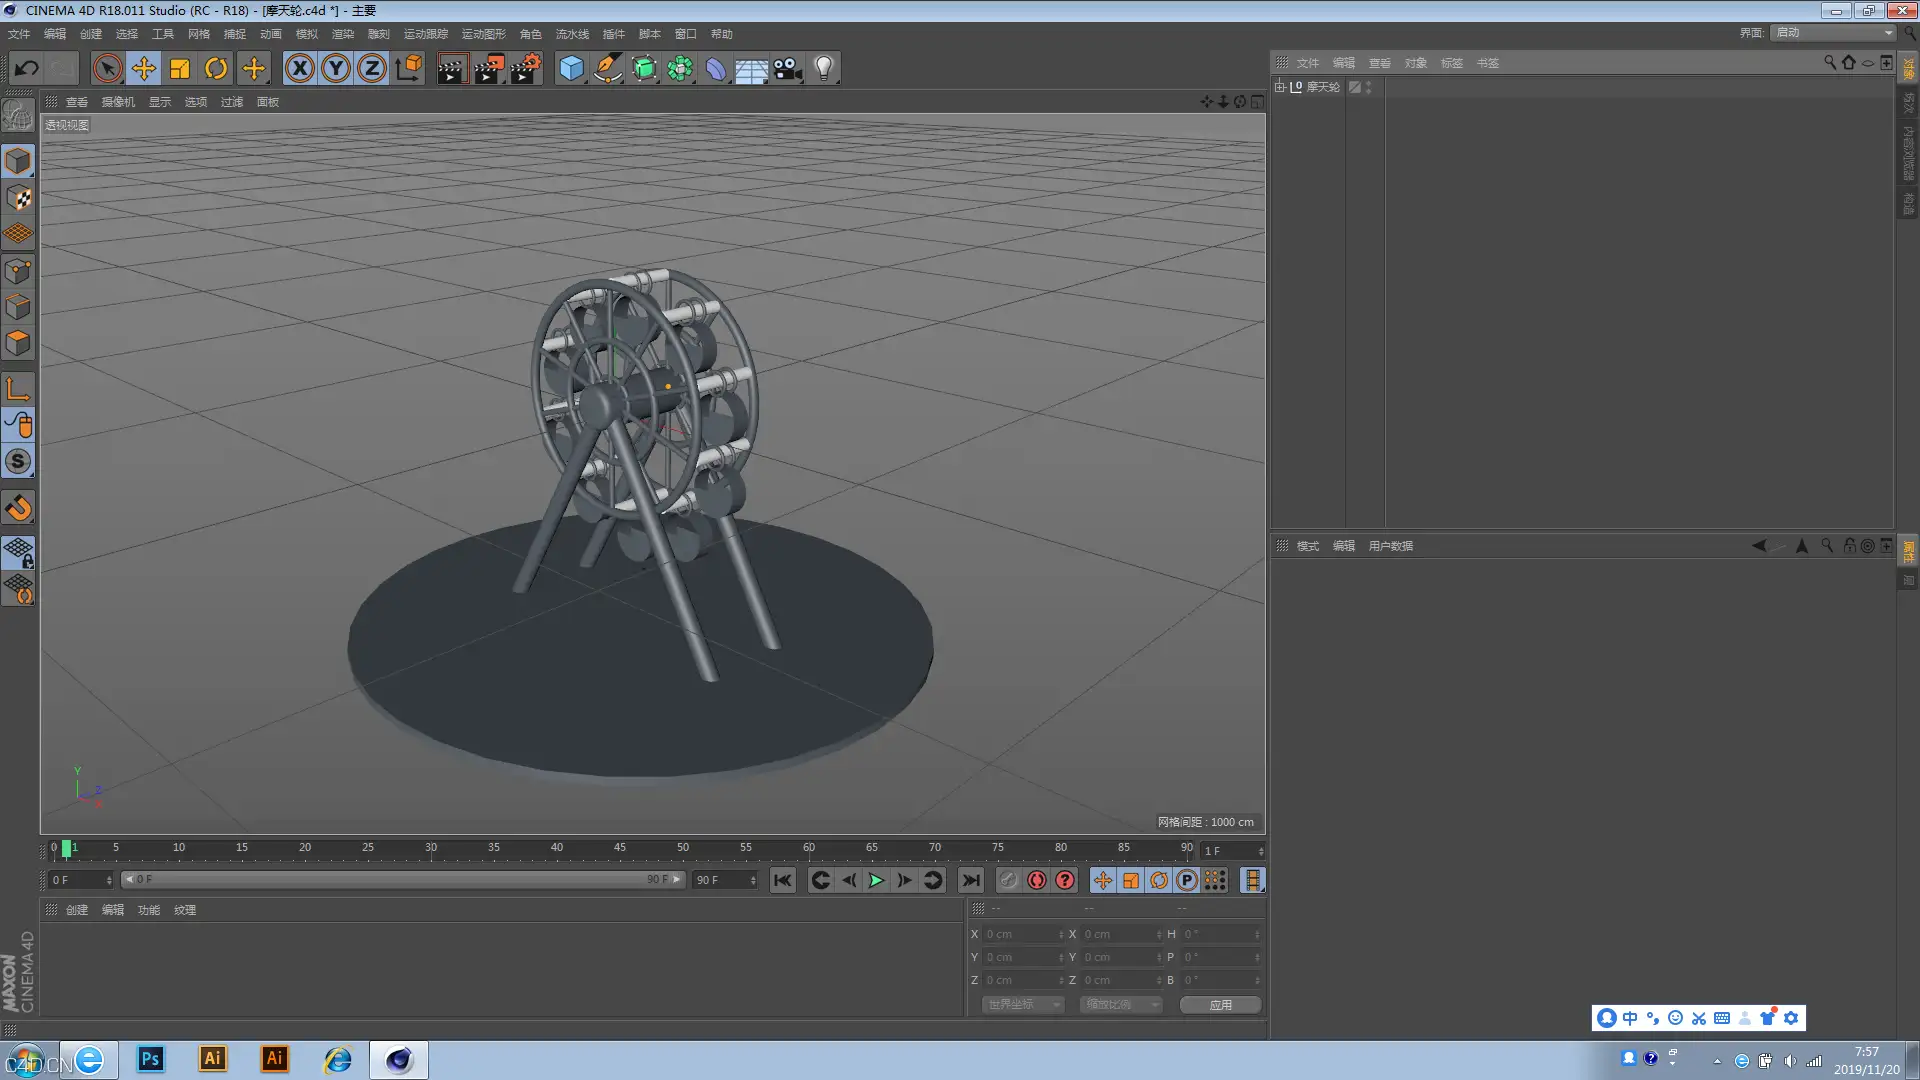Click the Undo arrow icon
This screenshot has height=1080, width=1920.
pyautogui.click(x=27, y=68)
